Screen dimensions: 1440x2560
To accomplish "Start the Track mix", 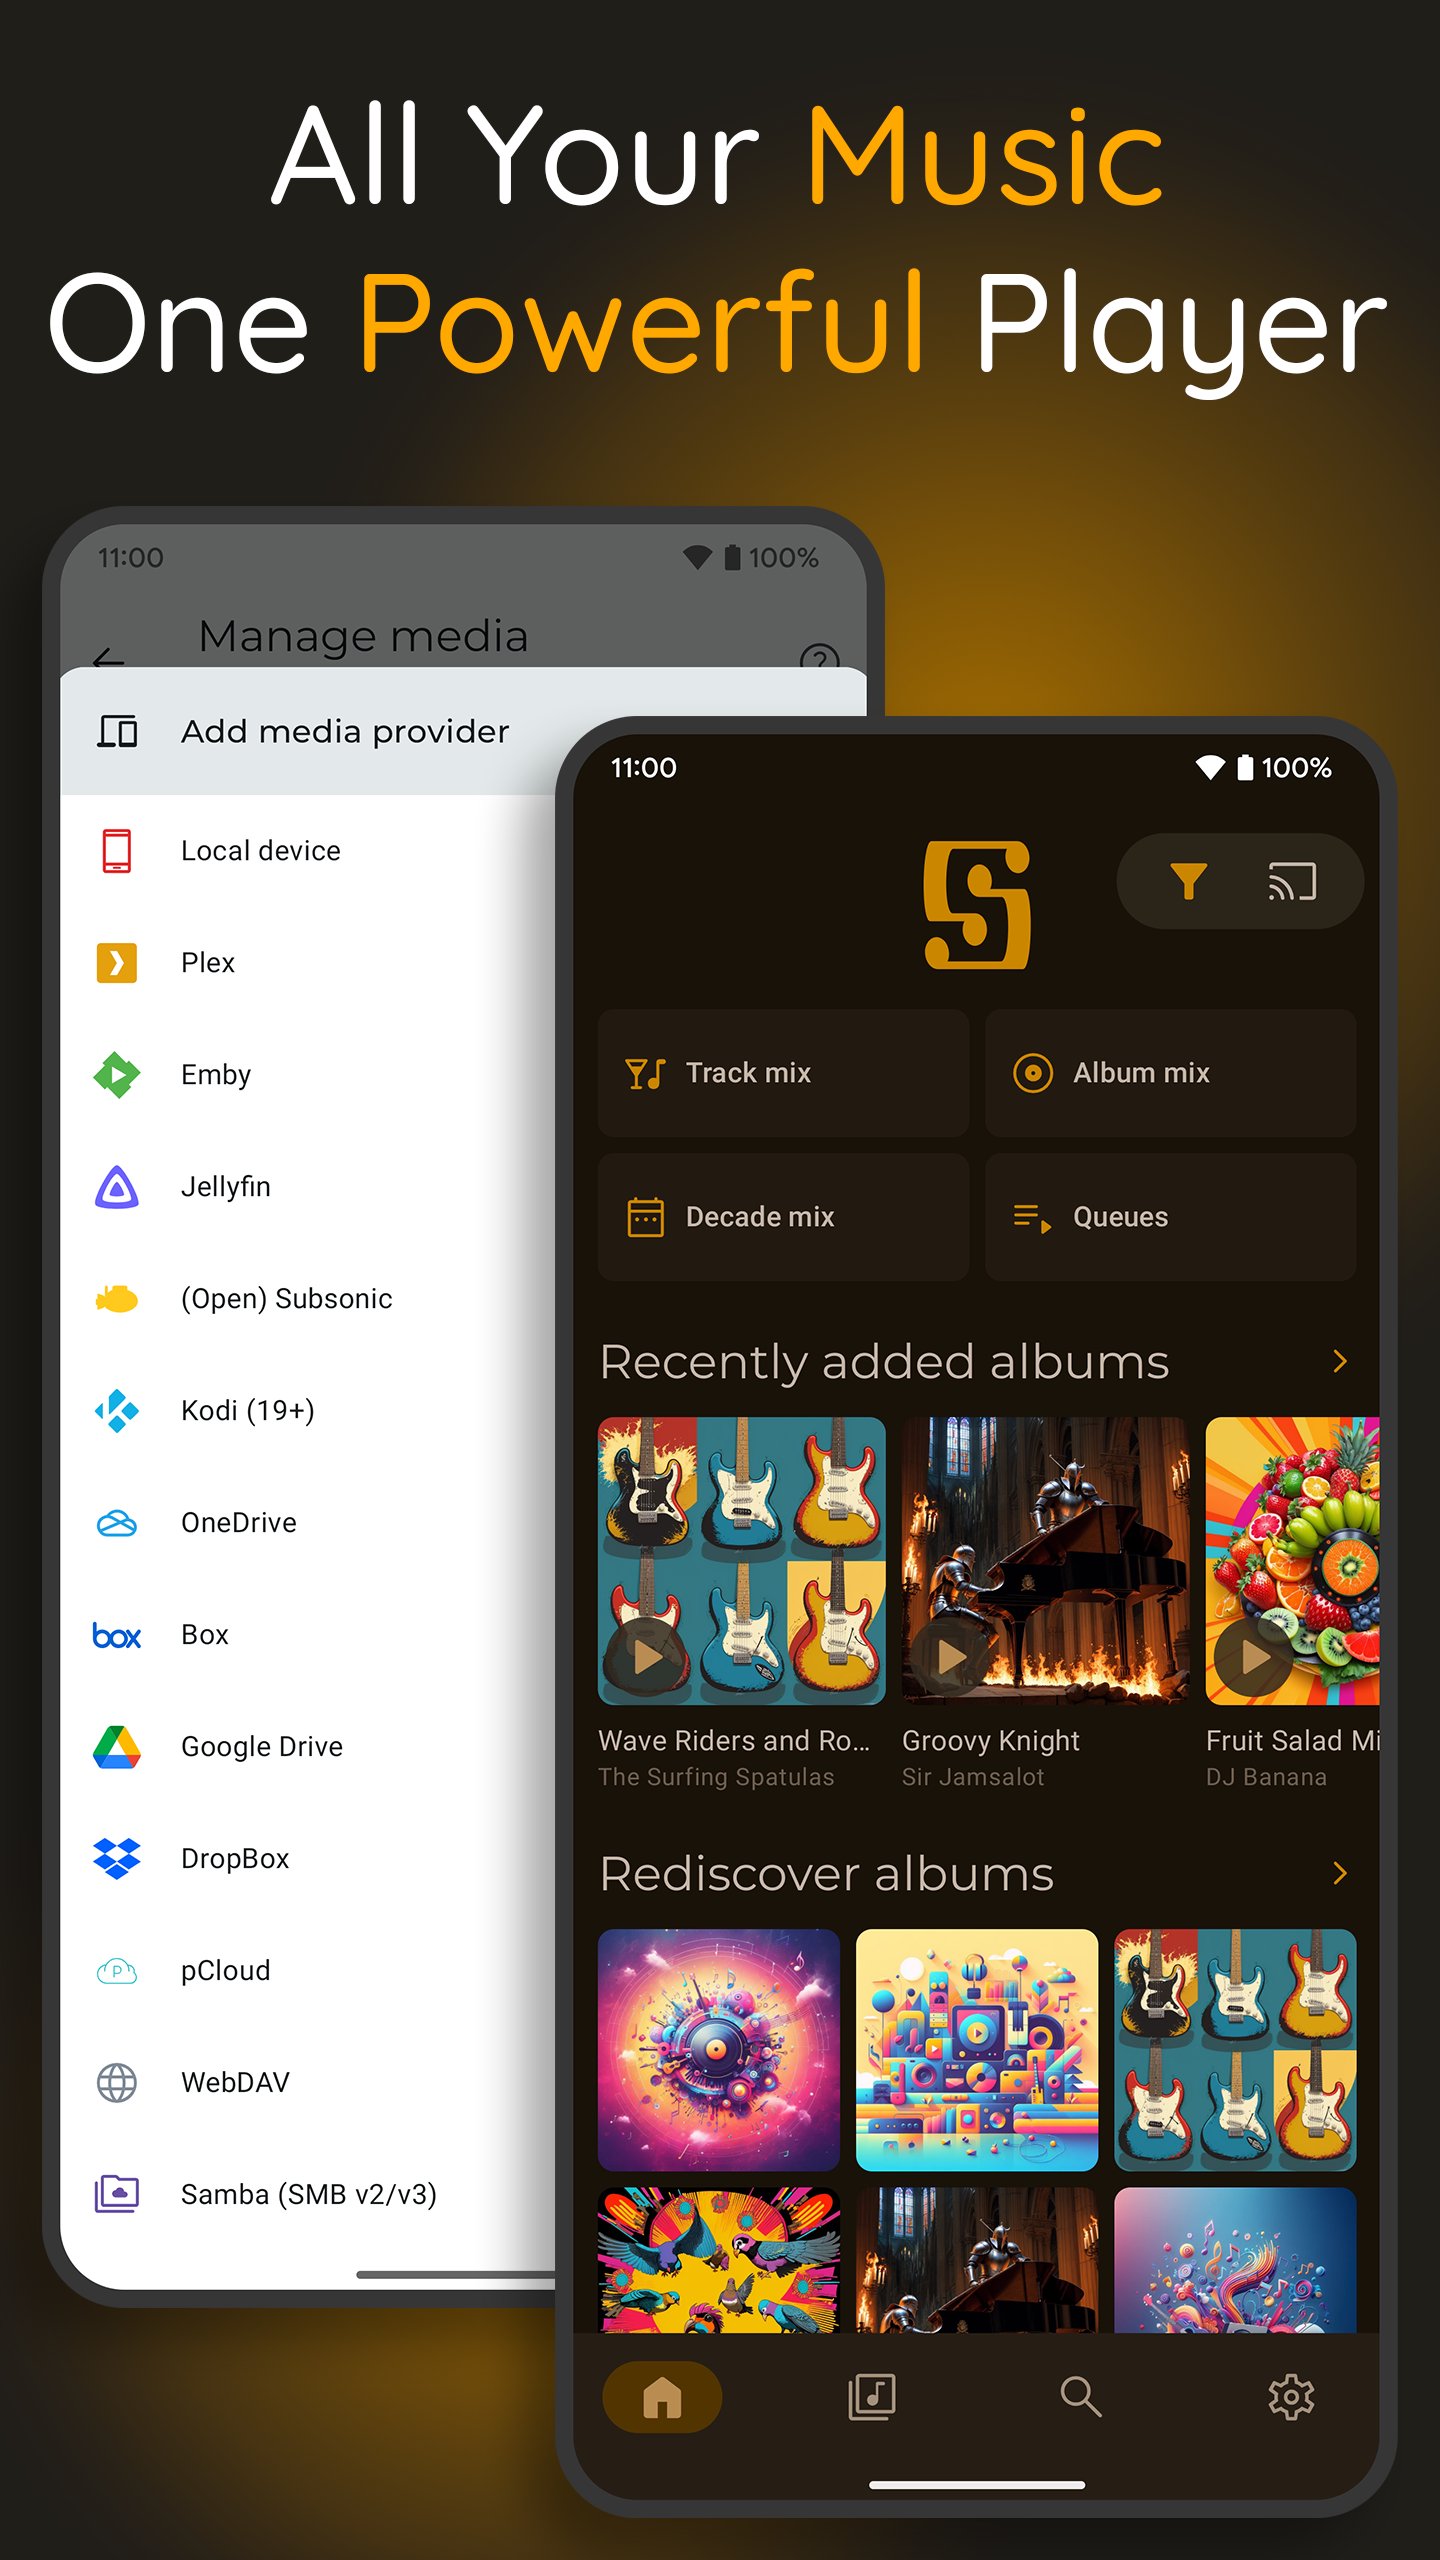I will point(782,1073).
